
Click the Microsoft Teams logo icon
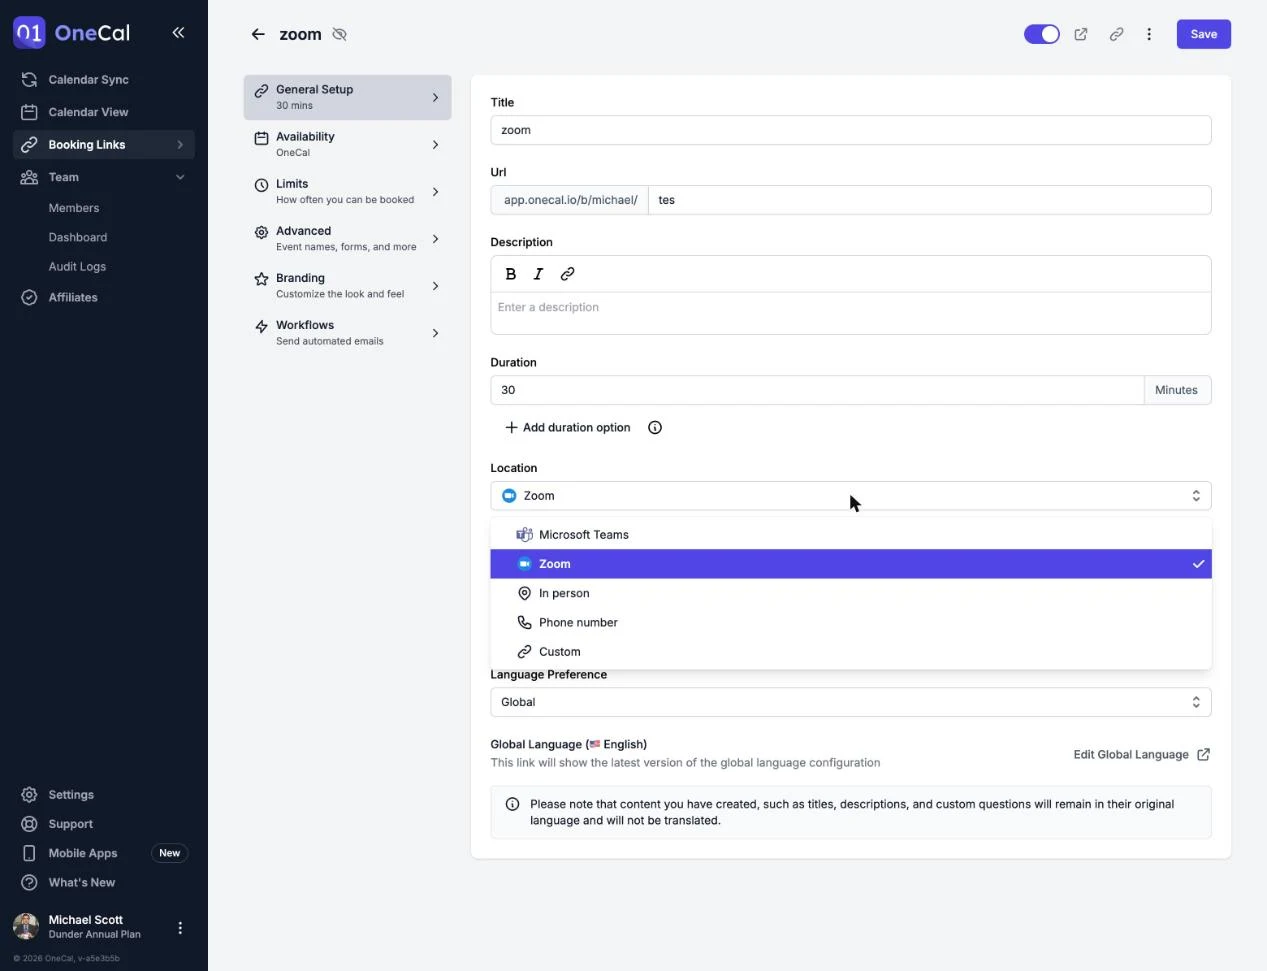pyautogui.click(x=524, y=534)
